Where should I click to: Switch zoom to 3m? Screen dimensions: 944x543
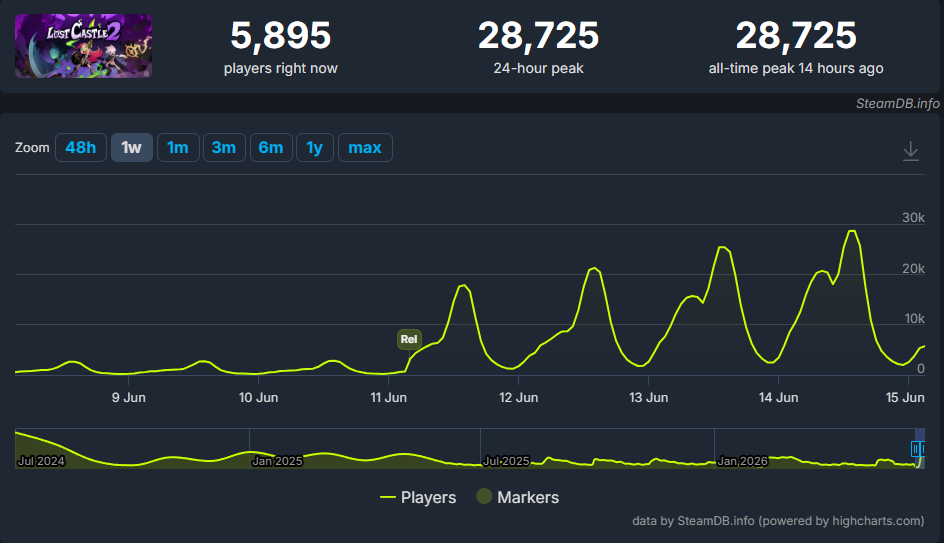[x=224, y=147]
